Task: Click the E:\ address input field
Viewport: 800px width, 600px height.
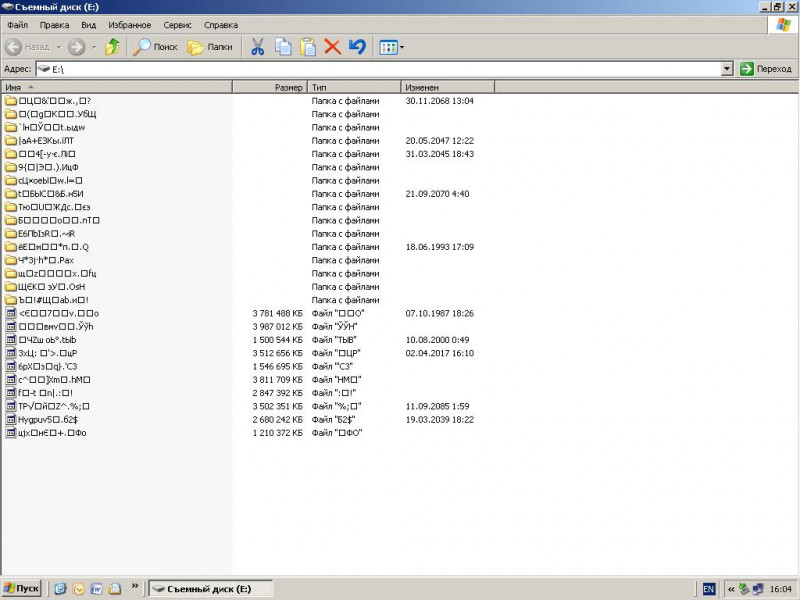Action: [x=380, y=69]
